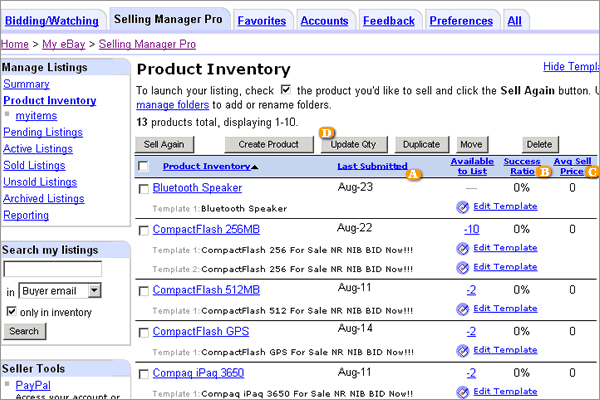600x400 pixels.
Task: Check the CompactFlash GPS product checkbox
Action: click(x=143, y=333)
